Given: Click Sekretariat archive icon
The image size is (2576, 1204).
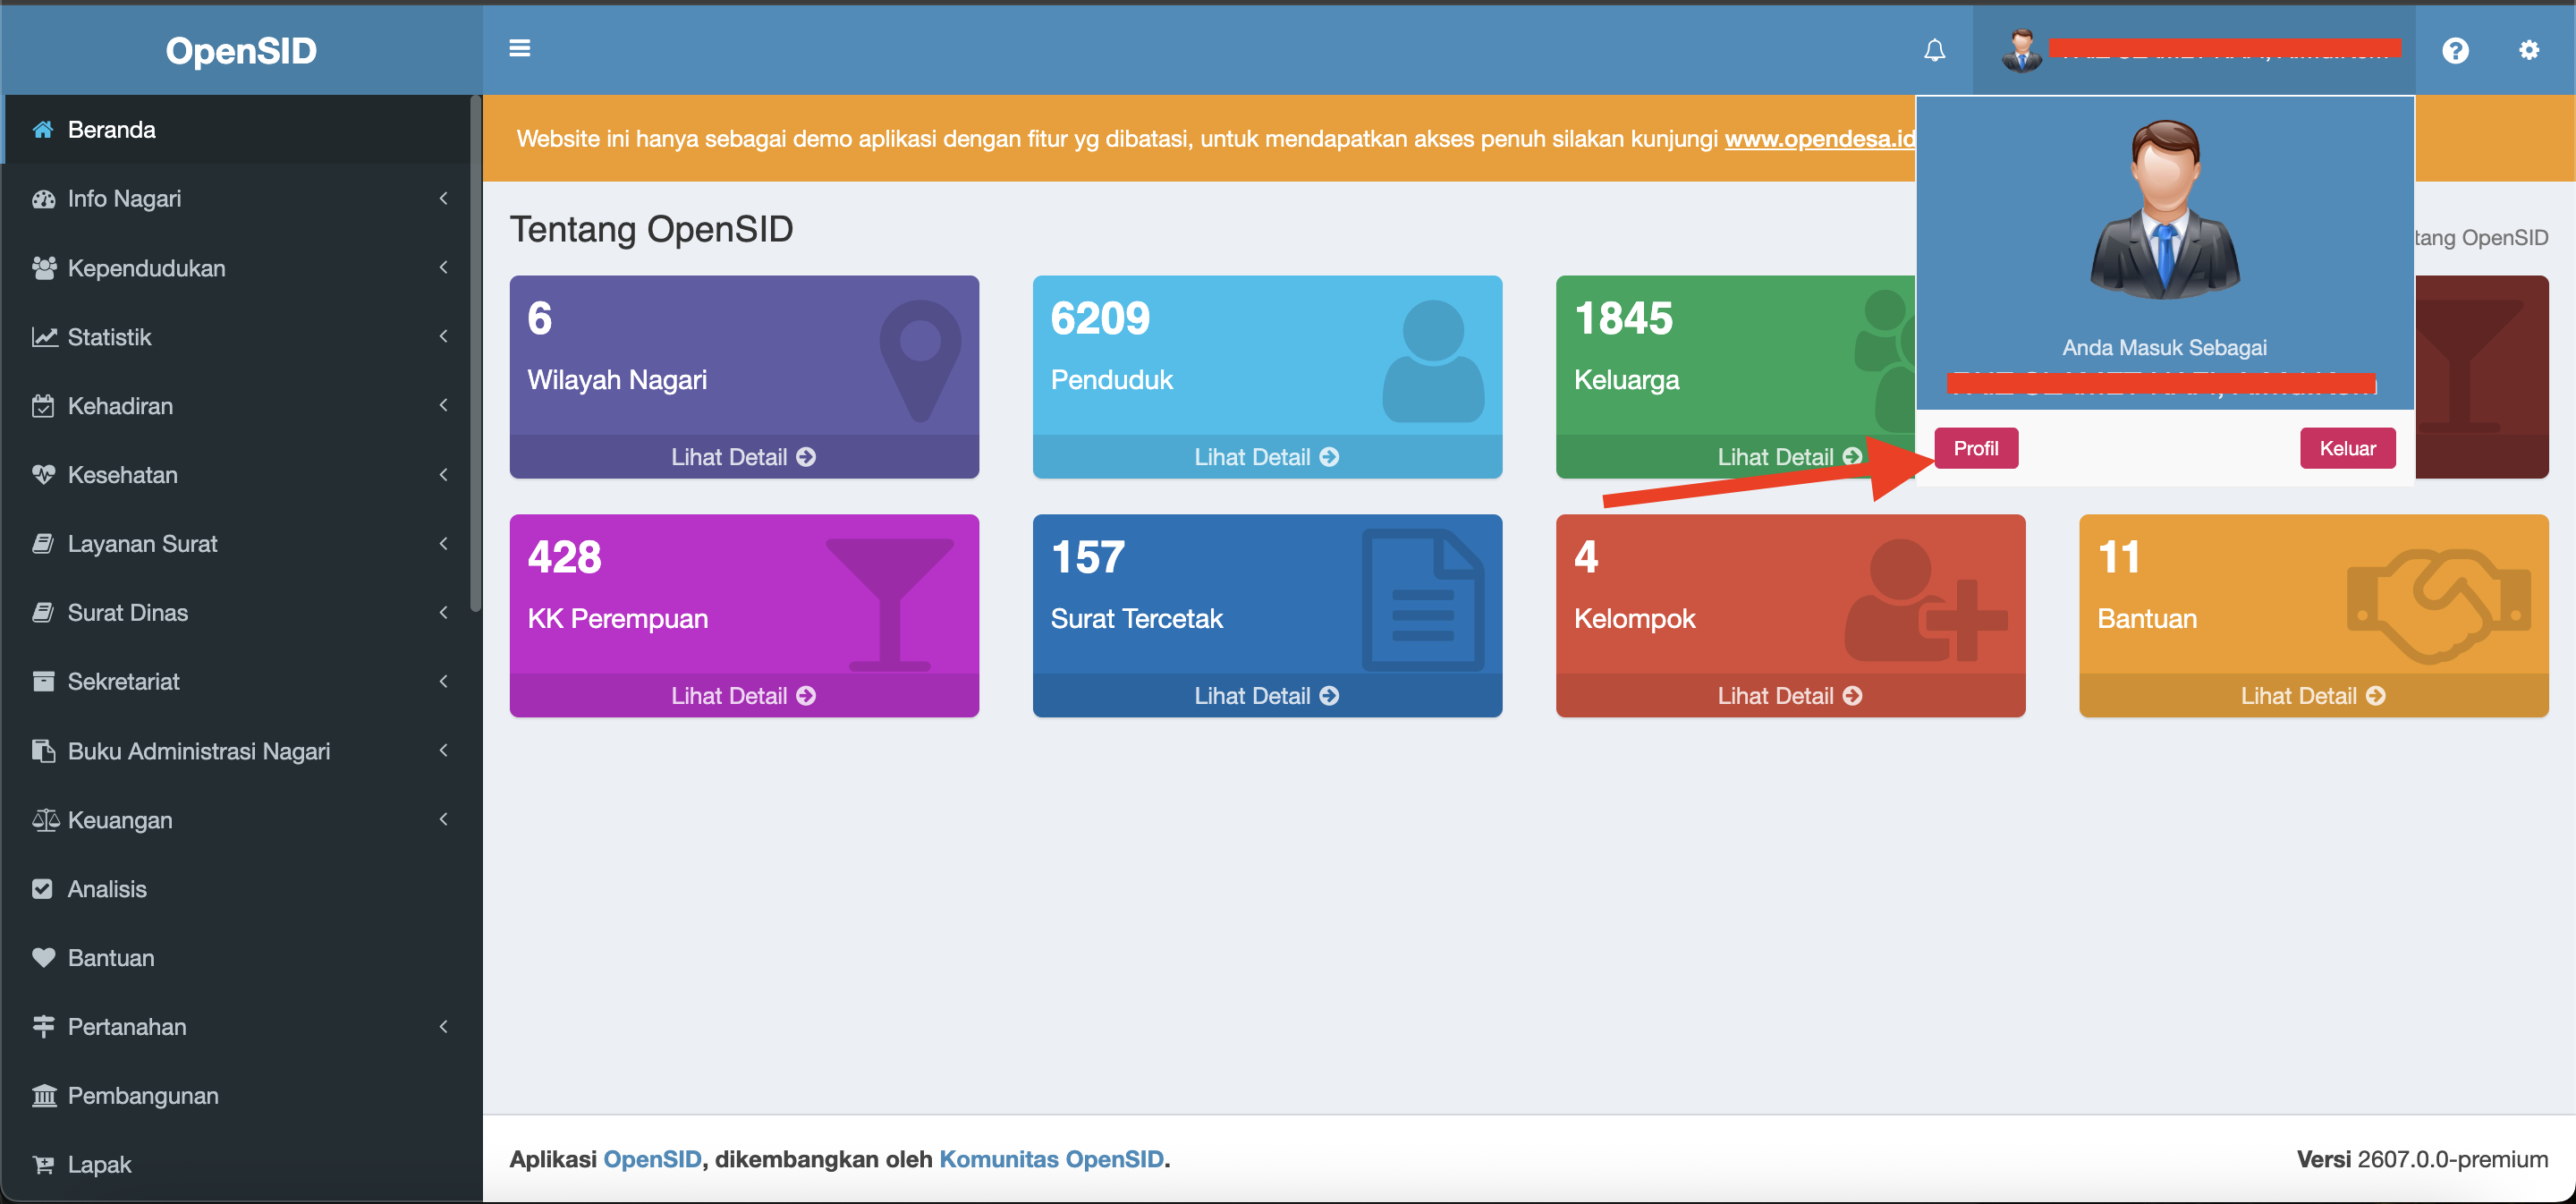Looking at the screenshot, I should click(43, 682).
